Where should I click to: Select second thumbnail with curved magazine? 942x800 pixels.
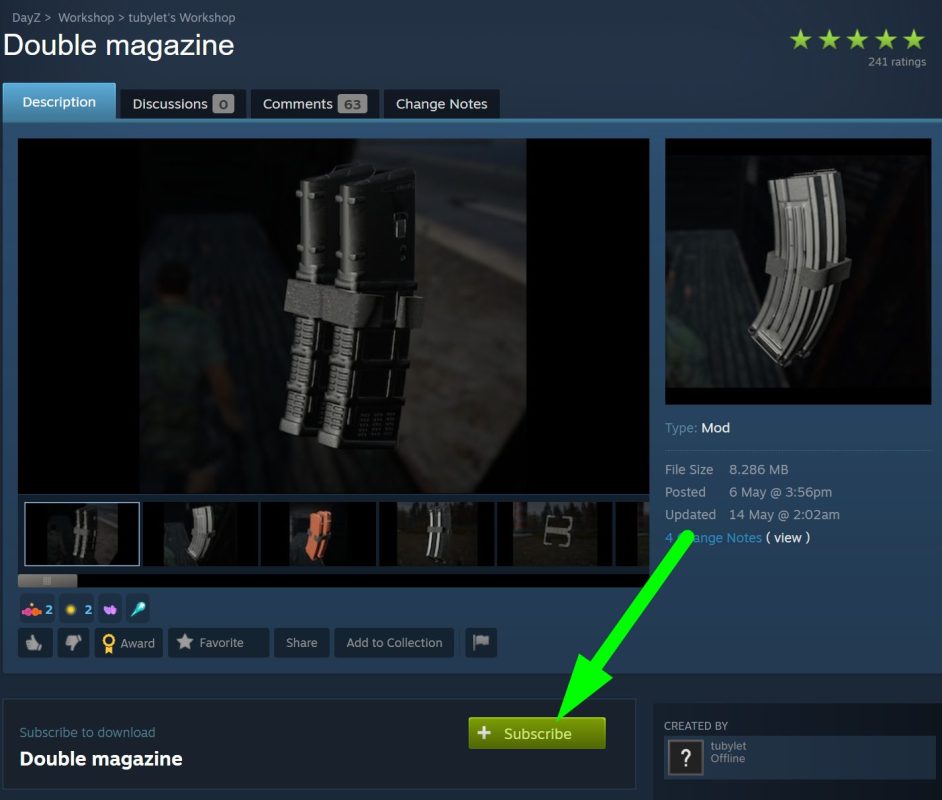coord(201,534)
